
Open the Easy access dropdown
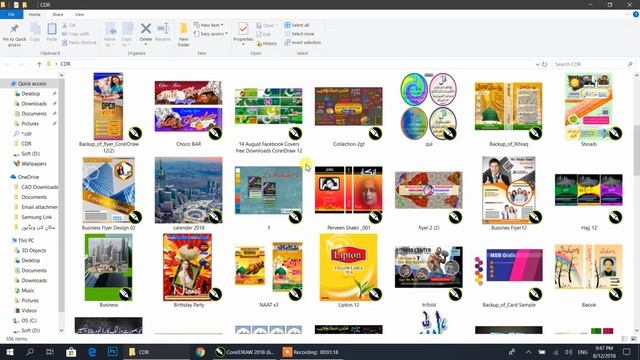tap(211, 34)
